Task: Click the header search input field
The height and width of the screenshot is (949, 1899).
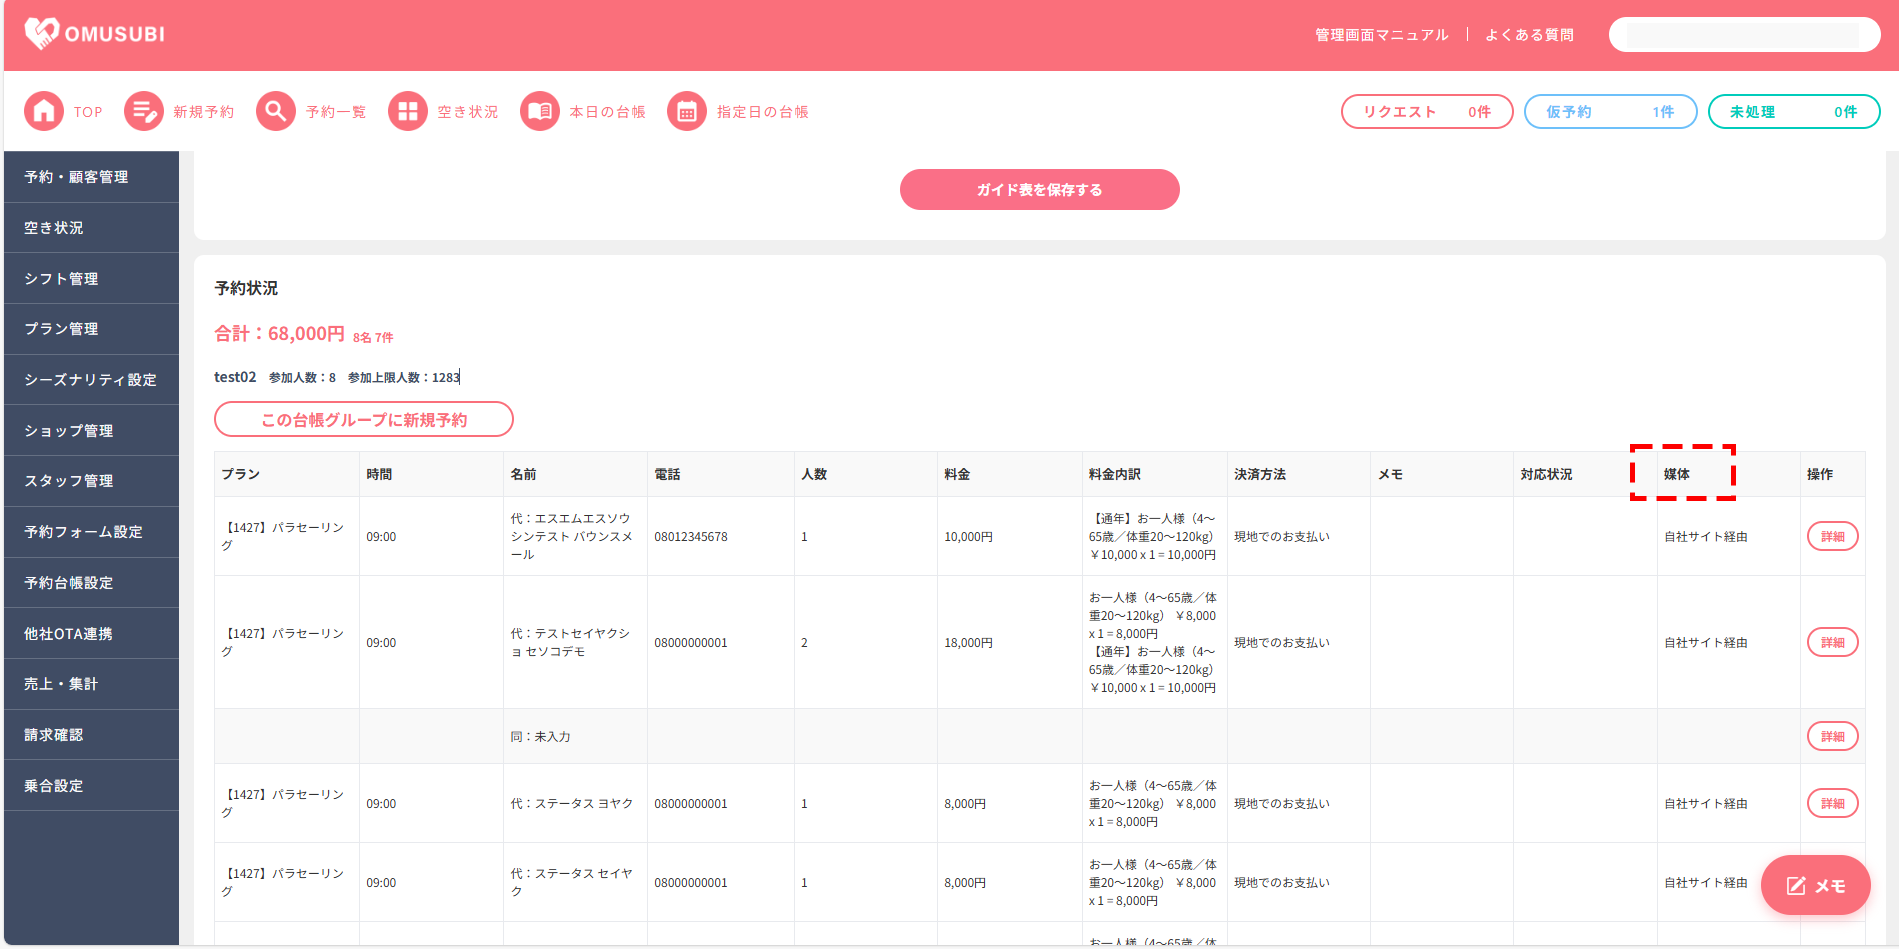Action: (x=1743, y=35)
